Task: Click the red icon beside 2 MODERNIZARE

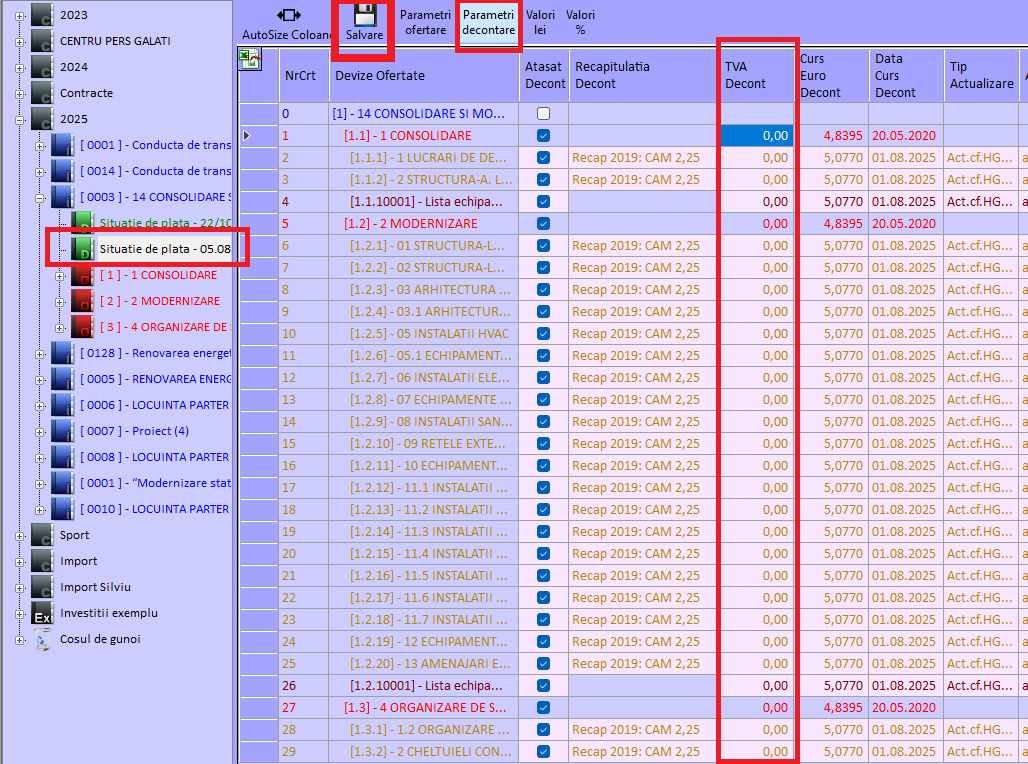Action: click(82, 301)
